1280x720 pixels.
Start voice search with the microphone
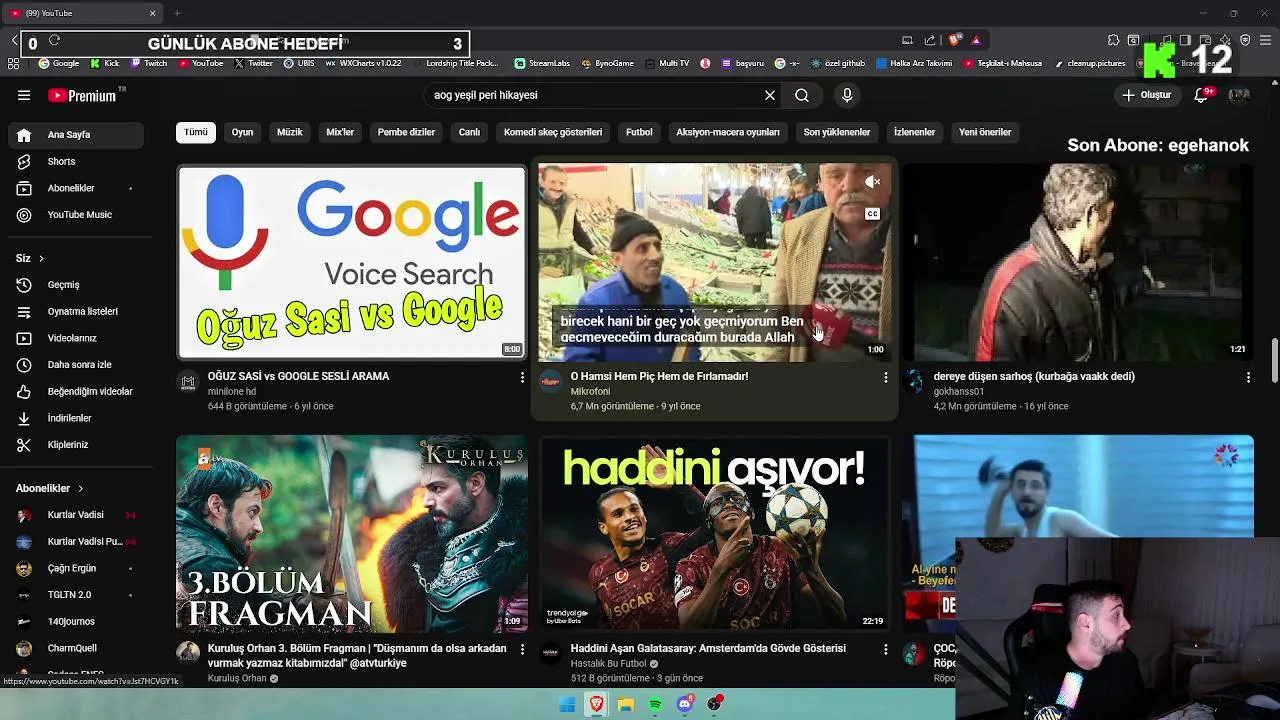[847, 95]
